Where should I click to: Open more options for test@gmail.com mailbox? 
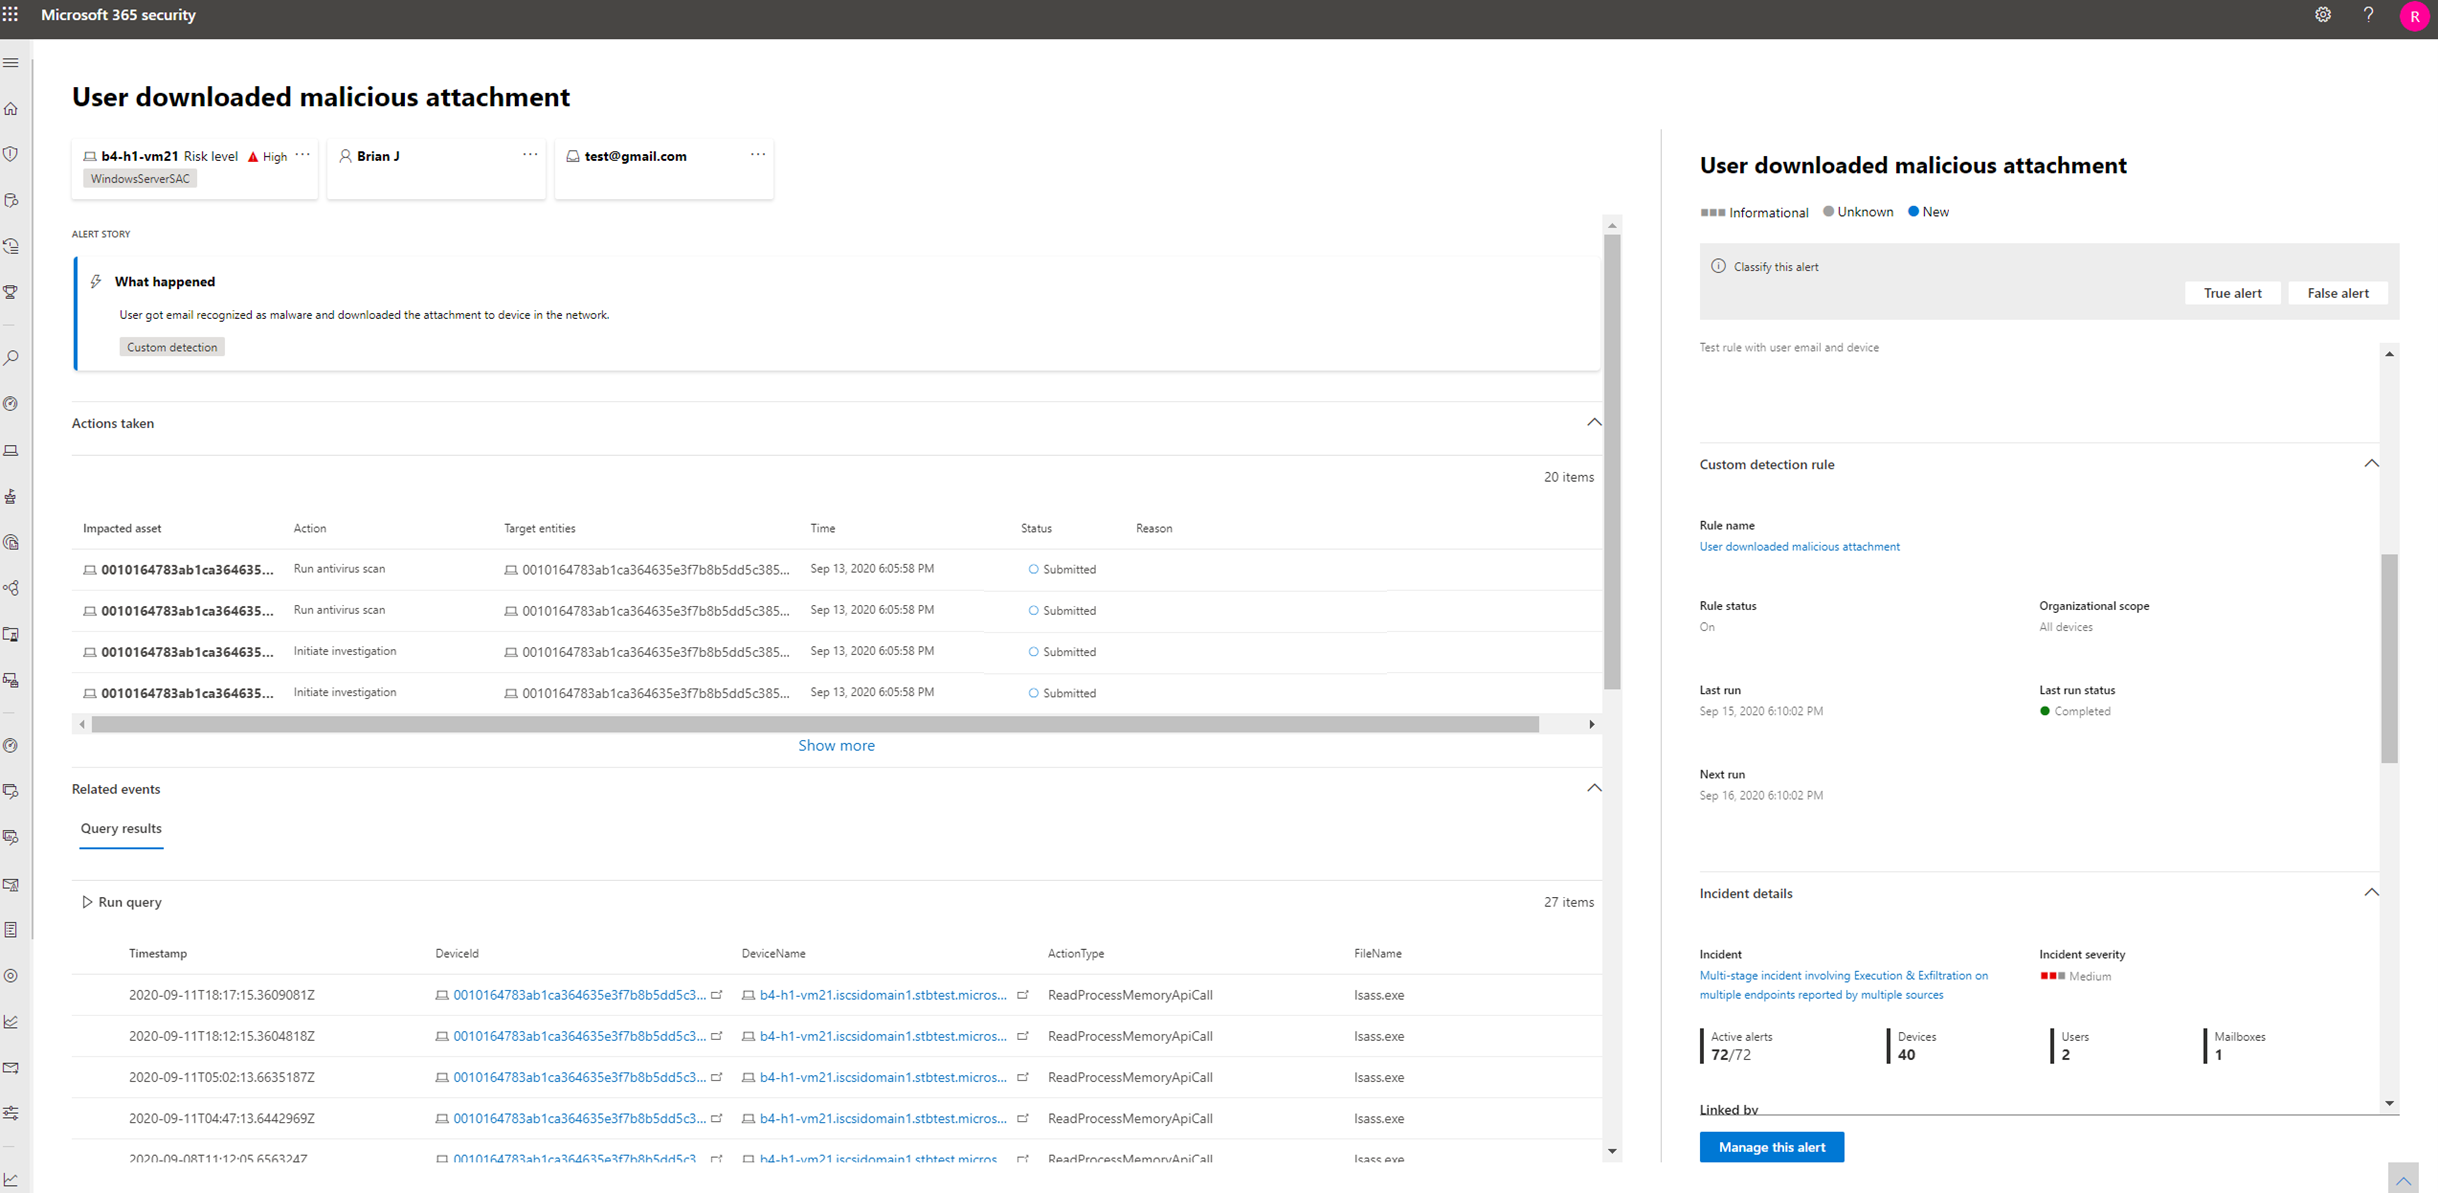[758, 155]
